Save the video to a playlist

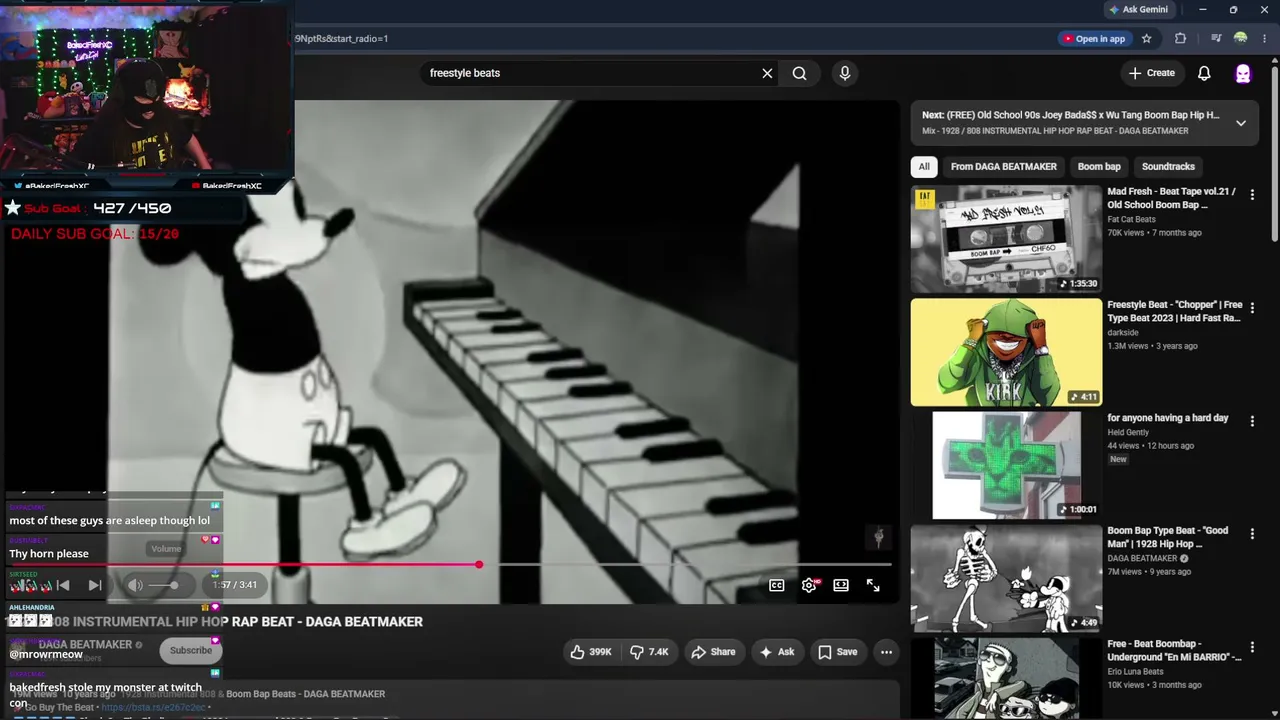pos(837,652)
